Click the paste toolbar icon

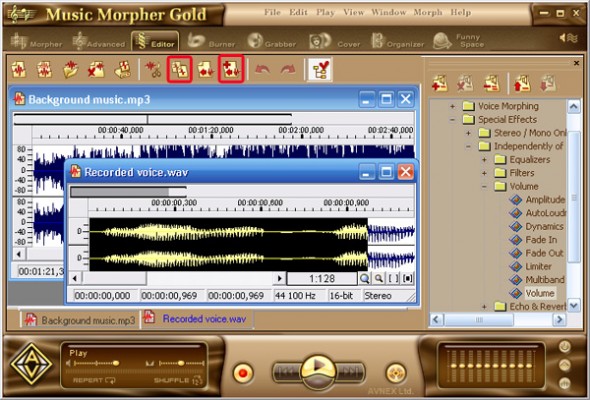pyautogui.click(x=205, y=69)
